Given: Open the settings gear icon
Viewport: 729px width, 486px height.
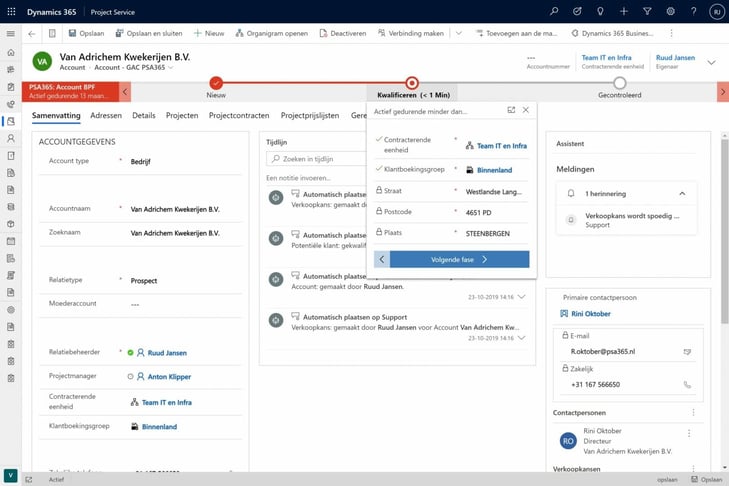Looking at the screenshot, I should point(670,11).
